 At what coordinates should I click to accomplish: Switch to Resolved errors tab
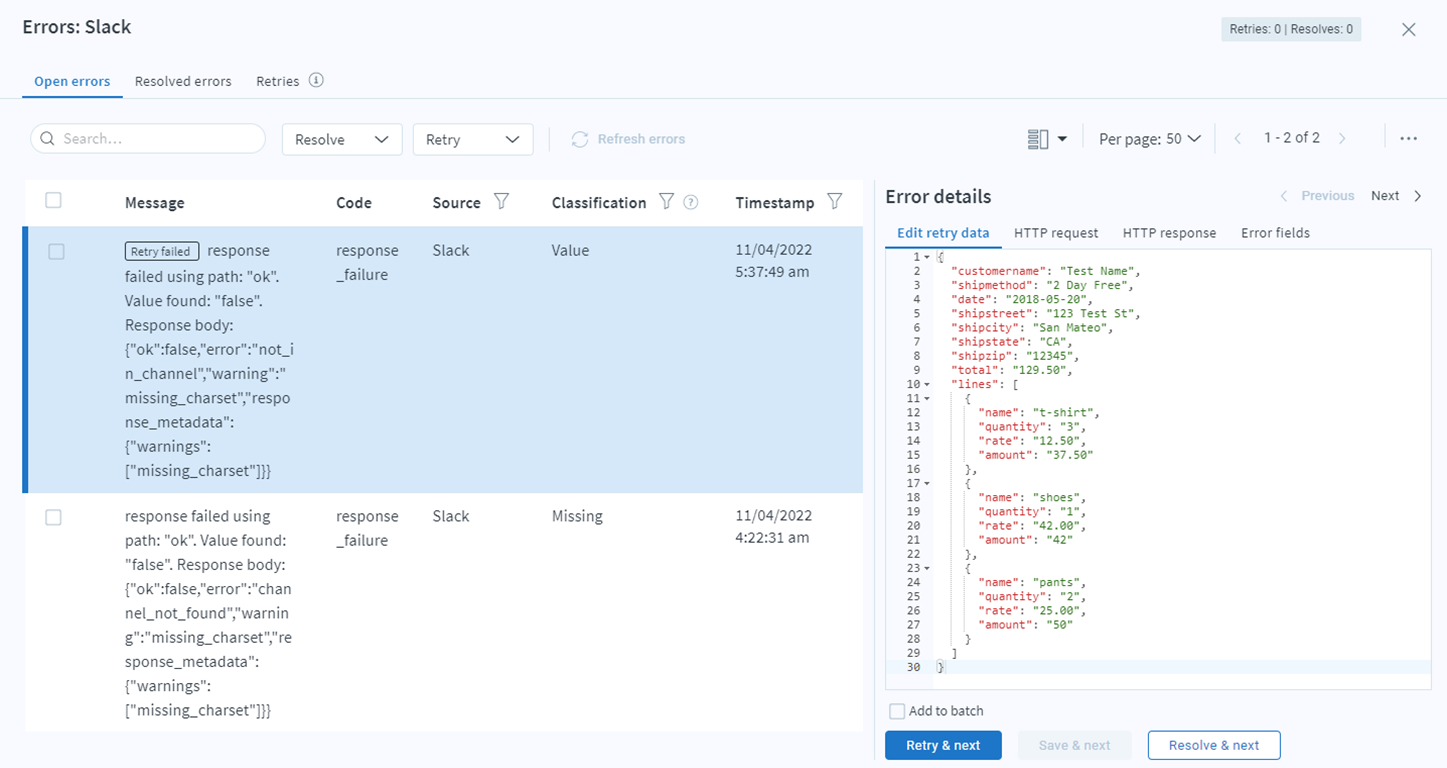pos(183,81)
